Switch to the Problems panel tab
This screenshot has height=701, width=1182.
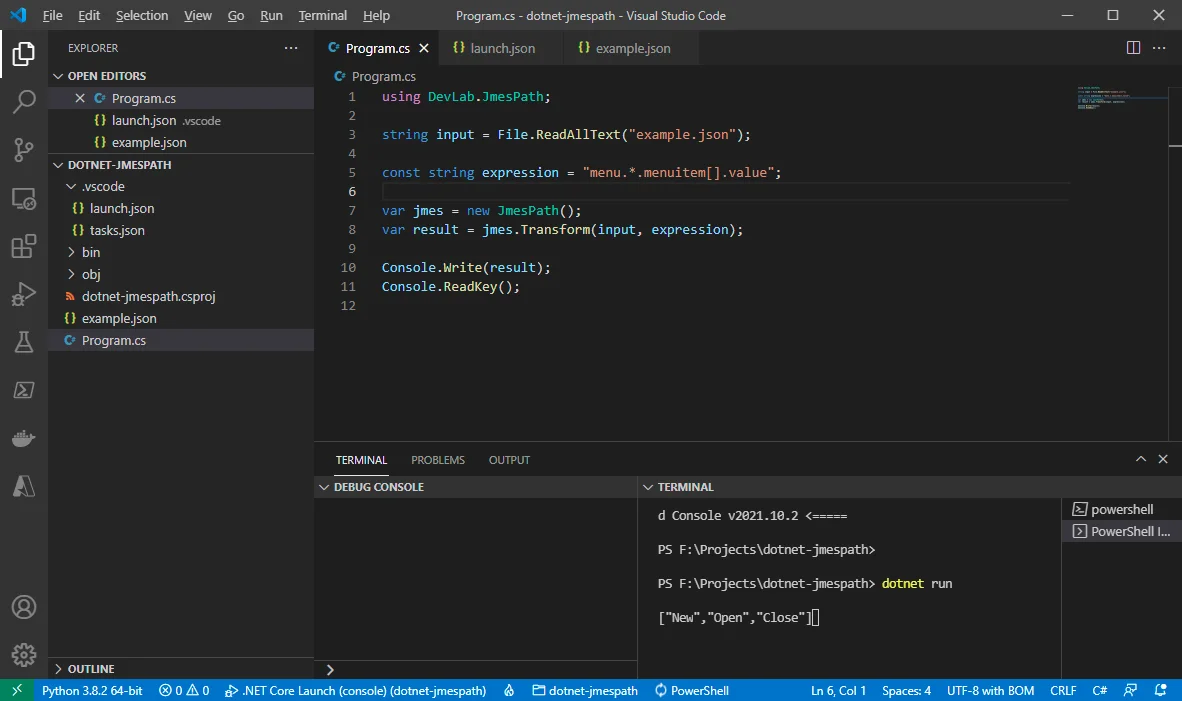click(x=438, y=460)
